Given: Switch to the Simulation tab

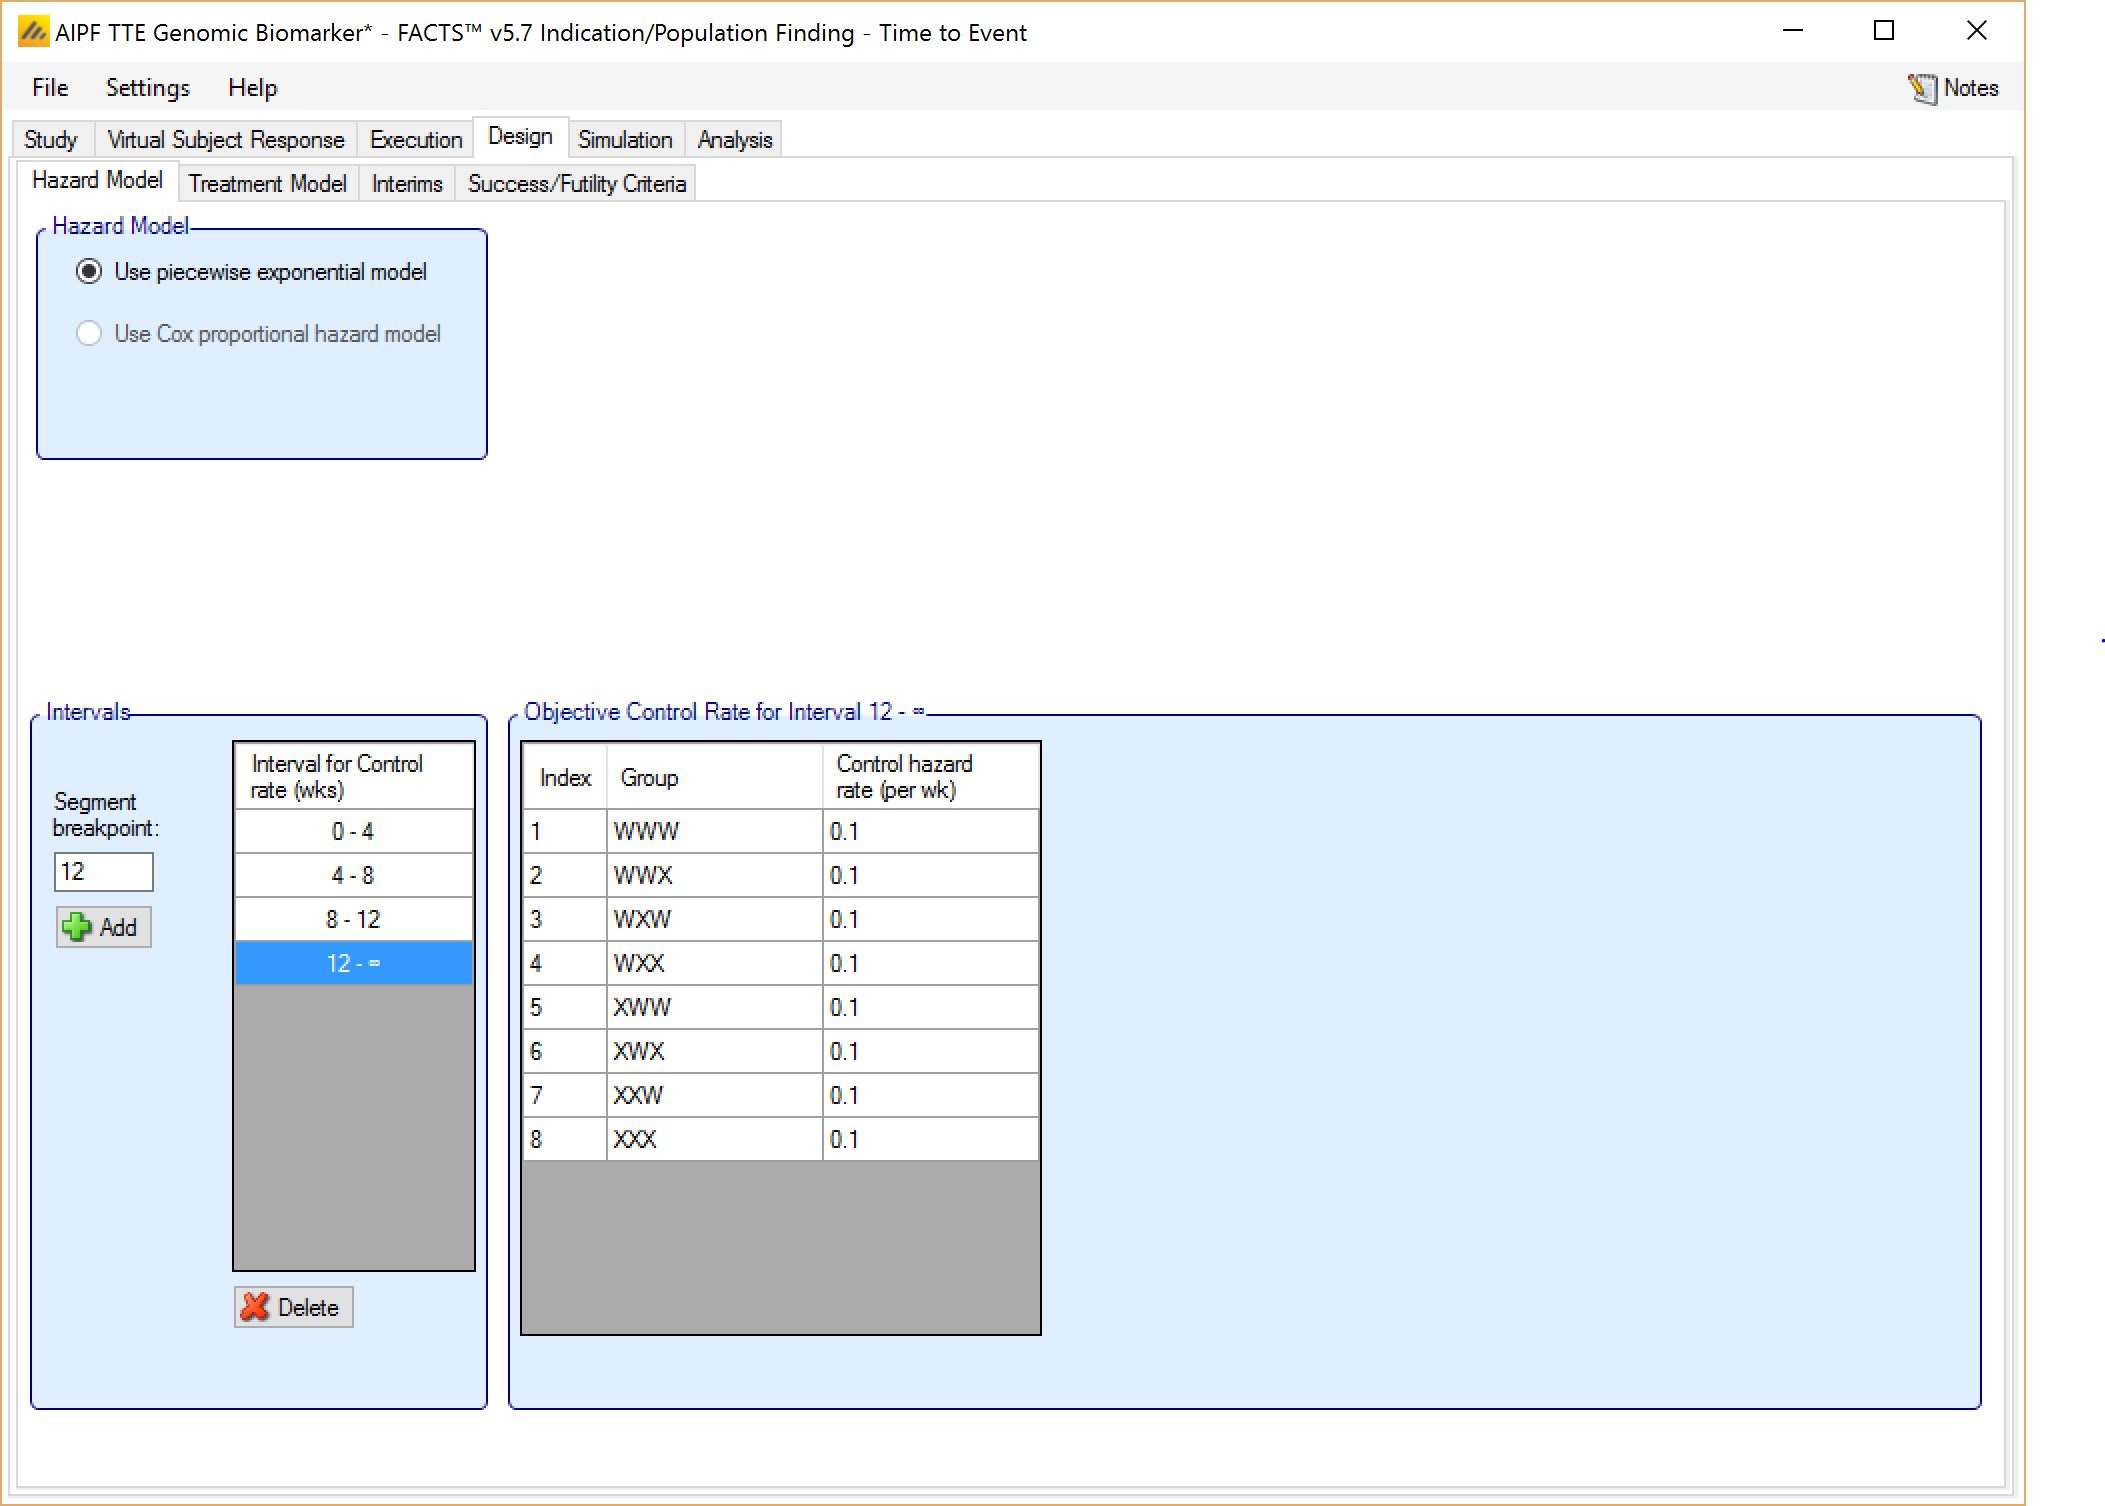Looking at the screenshot, I should pos(624,140).
